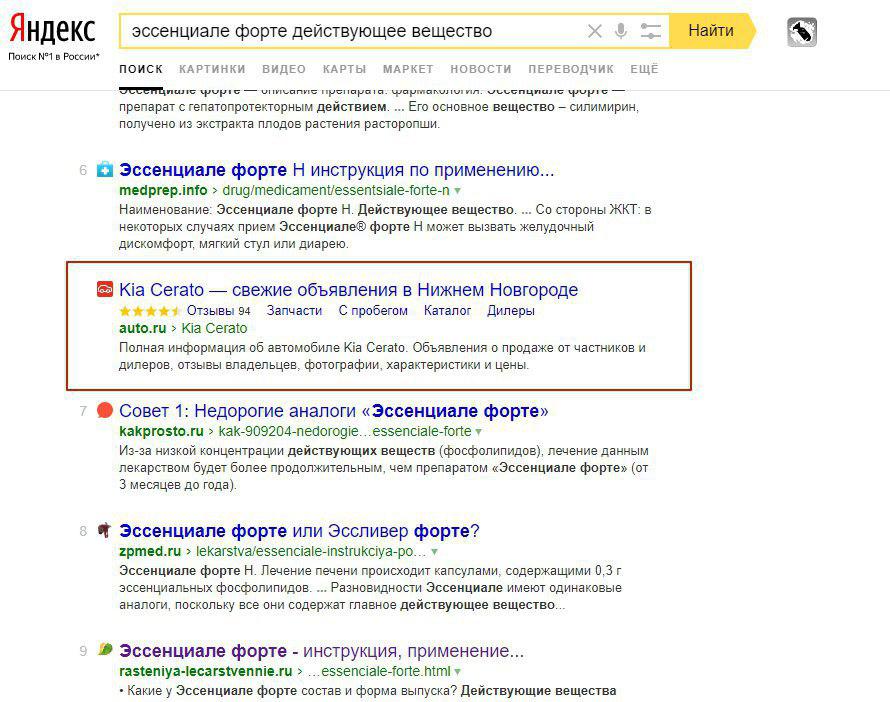Open advanced search settings icon beside microphone
890x702 pixels.
coord(650,31)
